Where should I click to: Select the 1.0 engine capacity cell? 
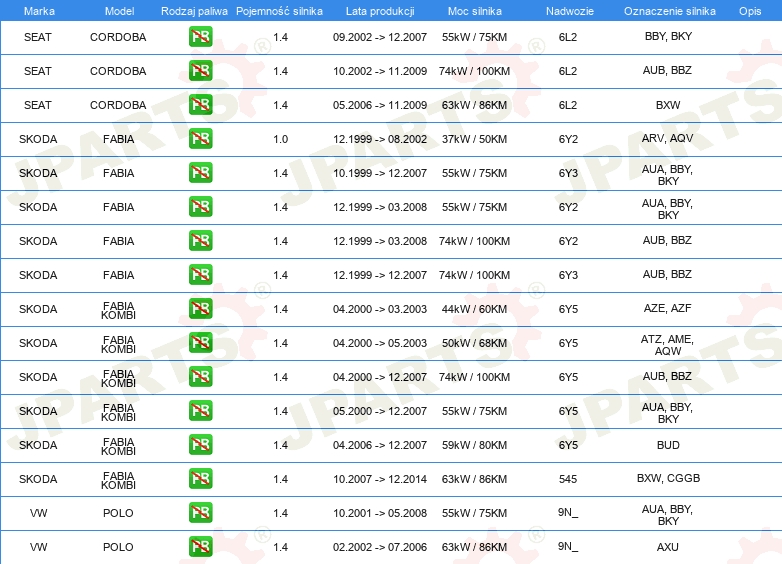[x=280, y=139]
